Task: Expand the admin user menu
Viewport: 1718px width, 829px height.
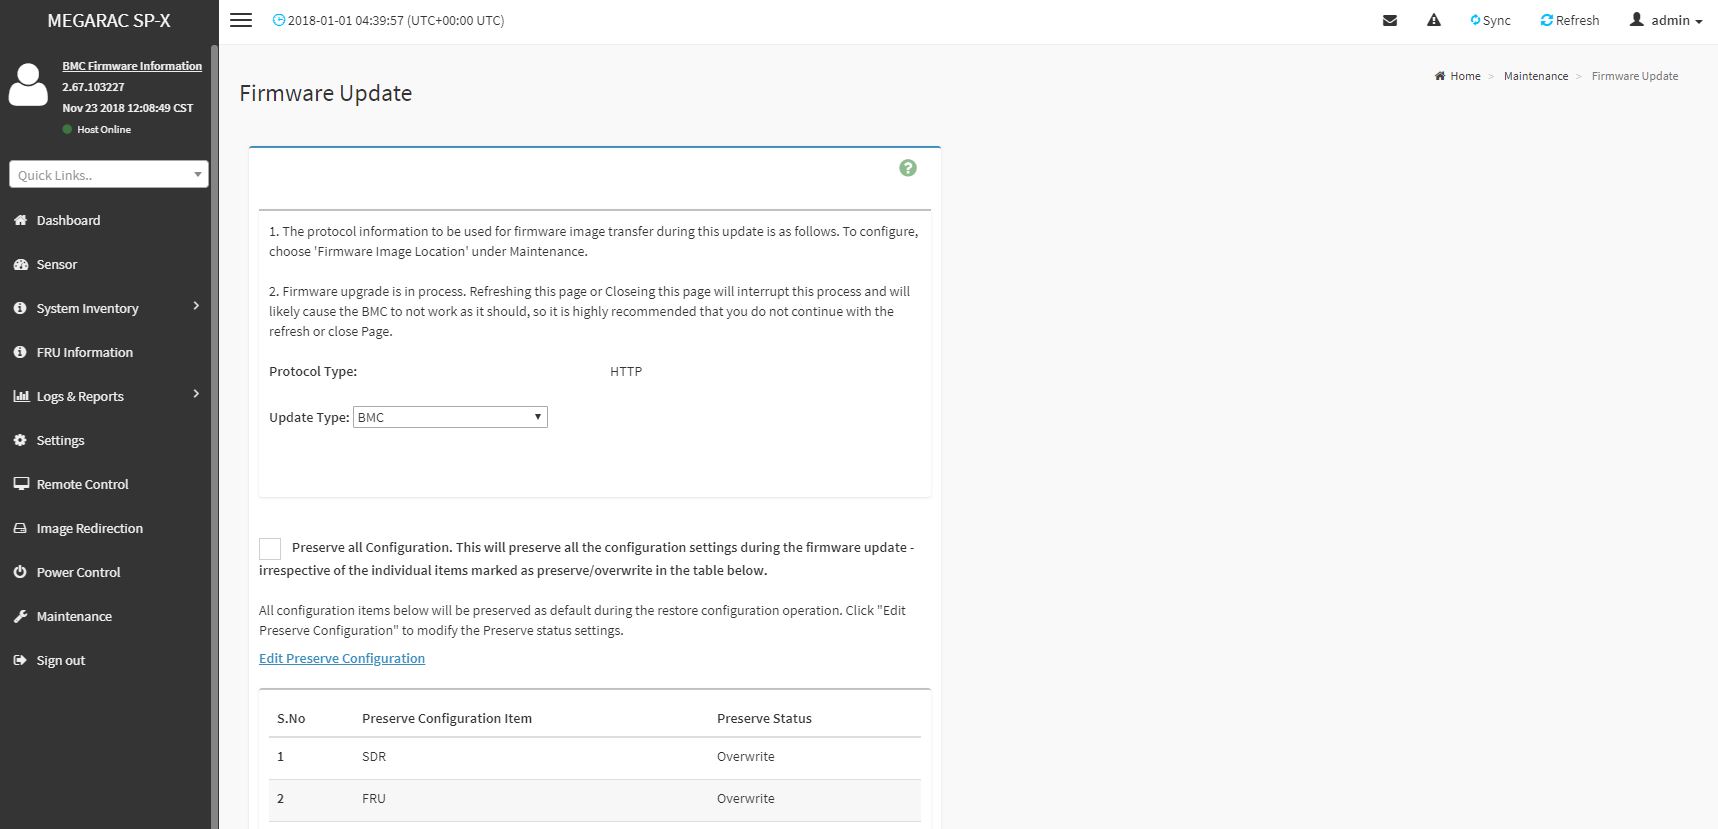Action: click(x=1666, y=20)
